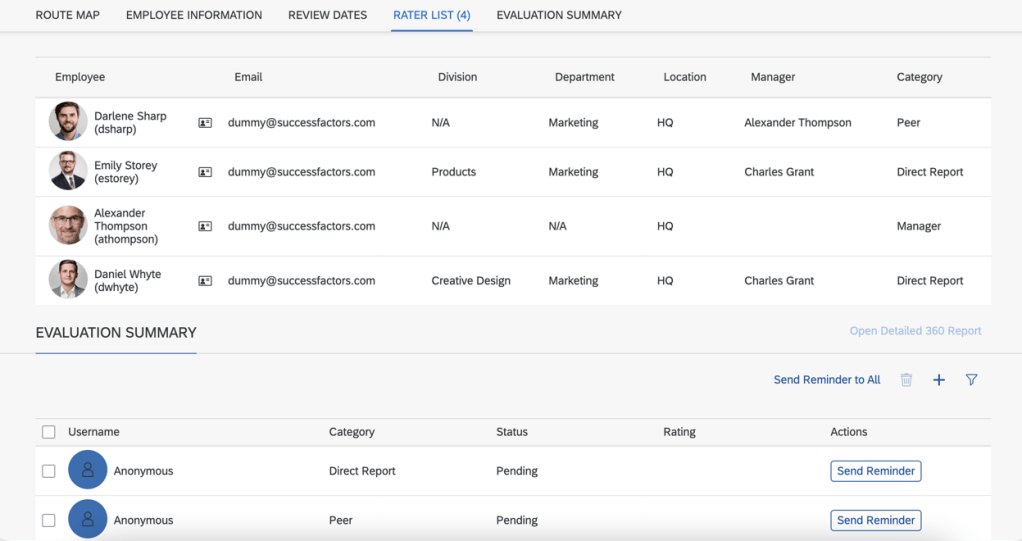Switch to the Route Map tab

(68, 15)
